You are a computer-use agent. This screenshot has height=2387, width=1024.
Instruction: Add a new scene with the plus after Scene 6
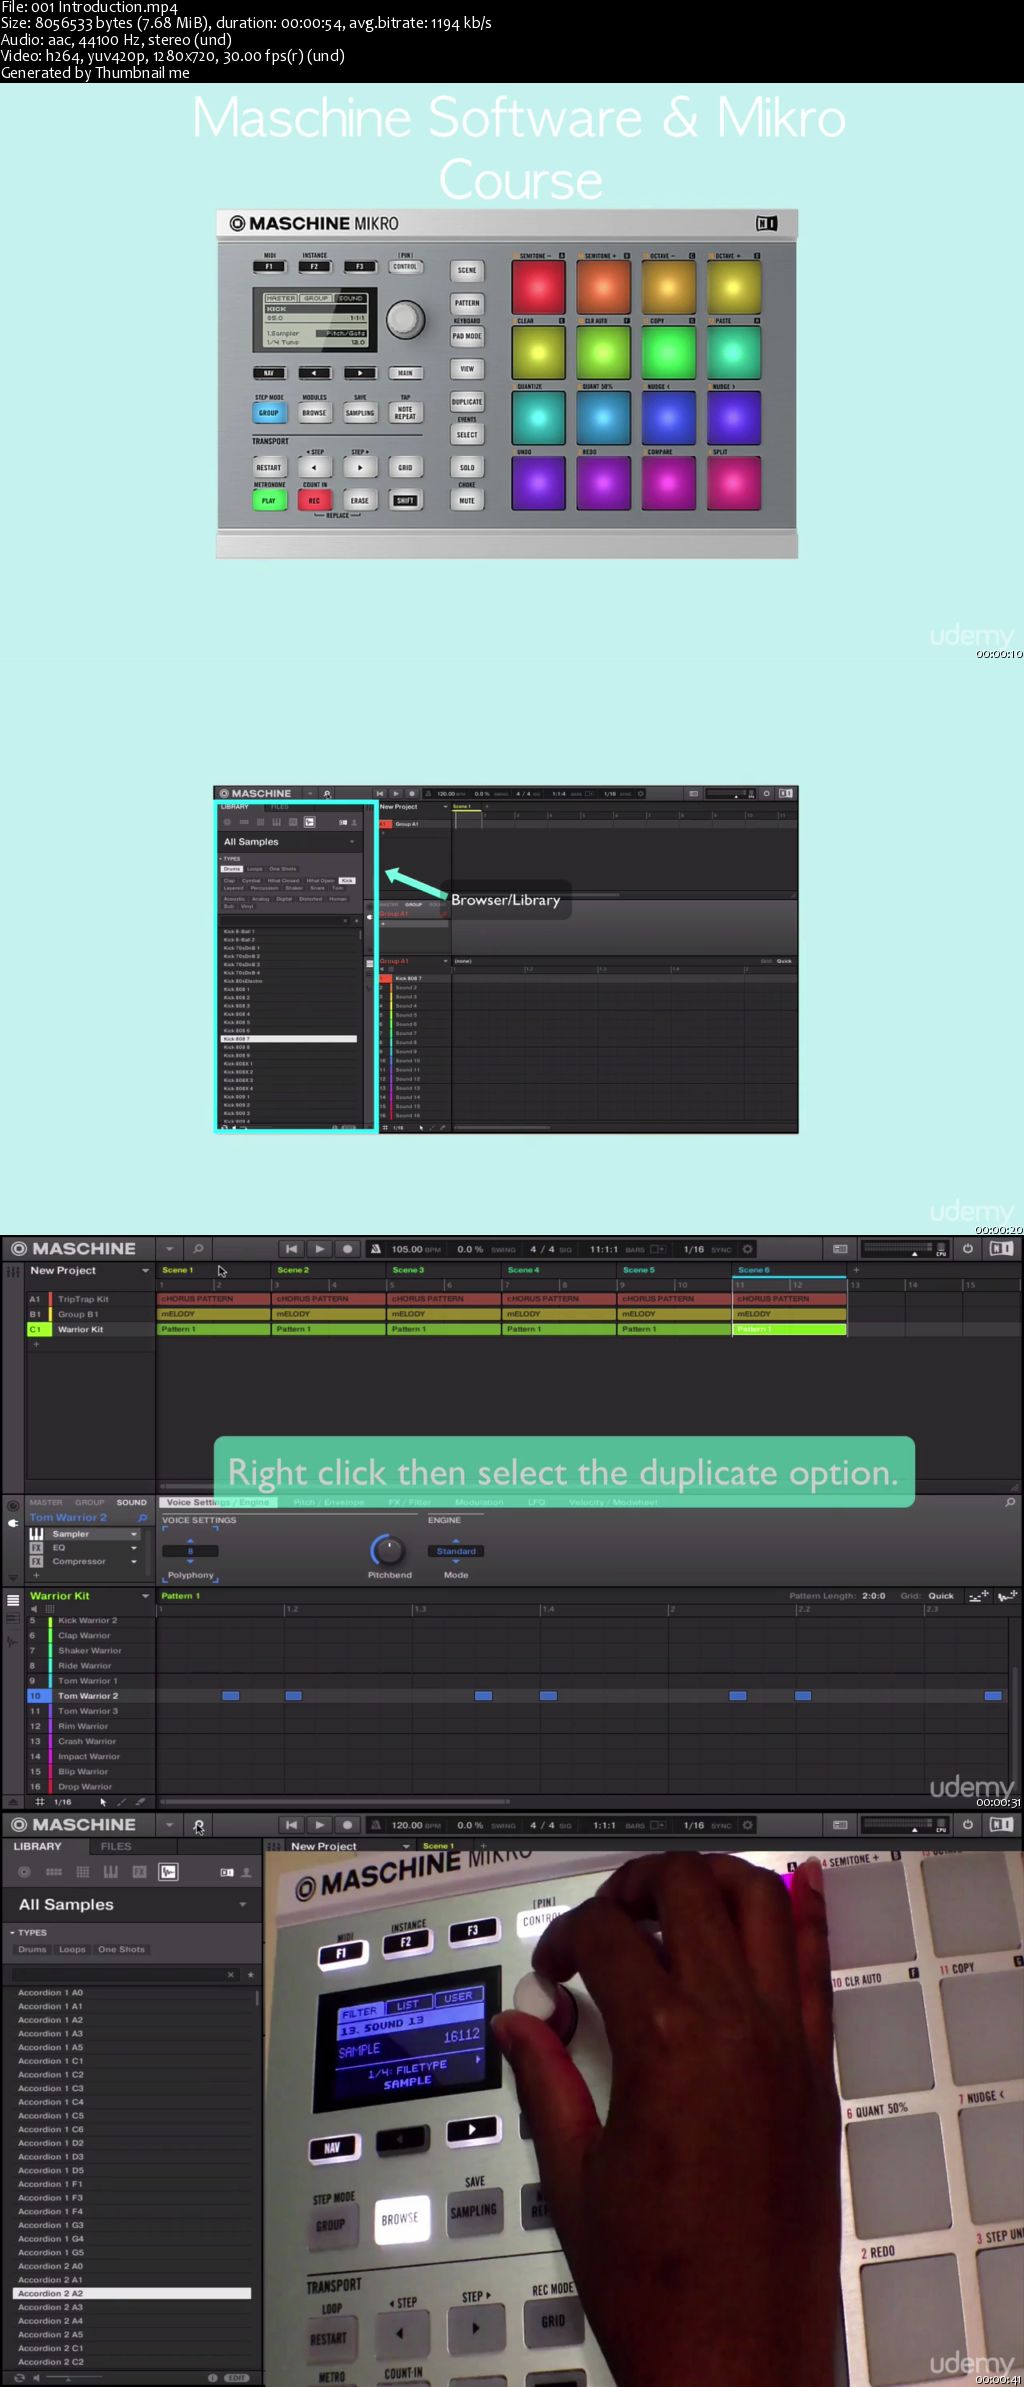(x=855, y=1270)
